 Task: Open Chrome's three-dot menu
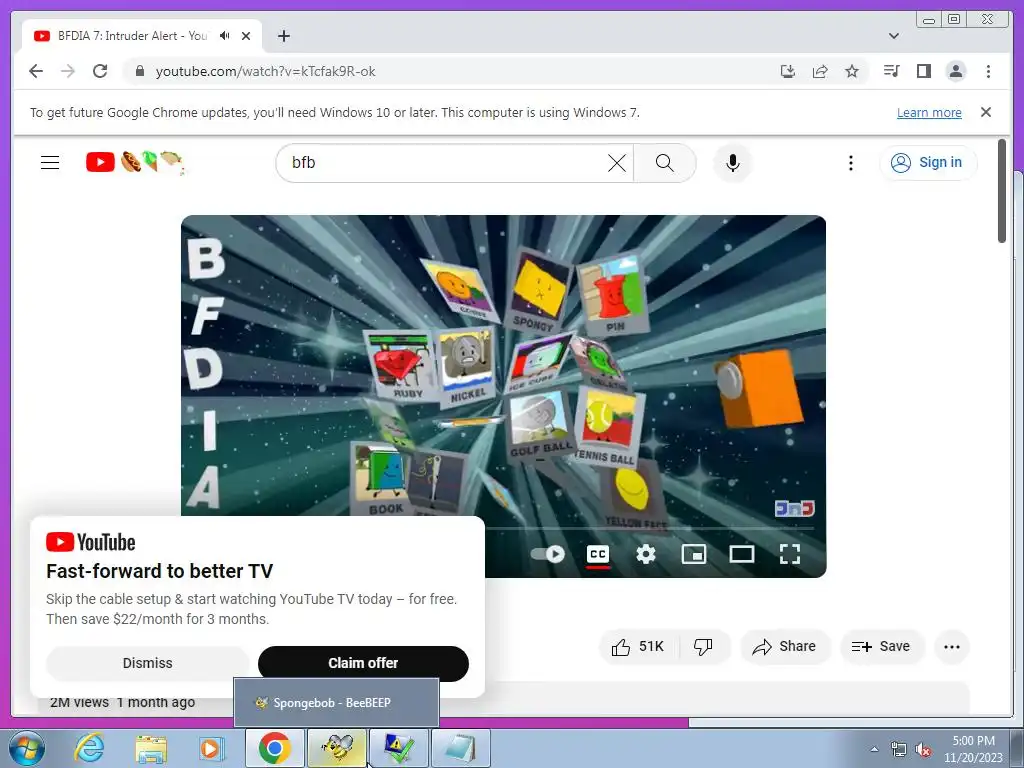click(988, 71)
